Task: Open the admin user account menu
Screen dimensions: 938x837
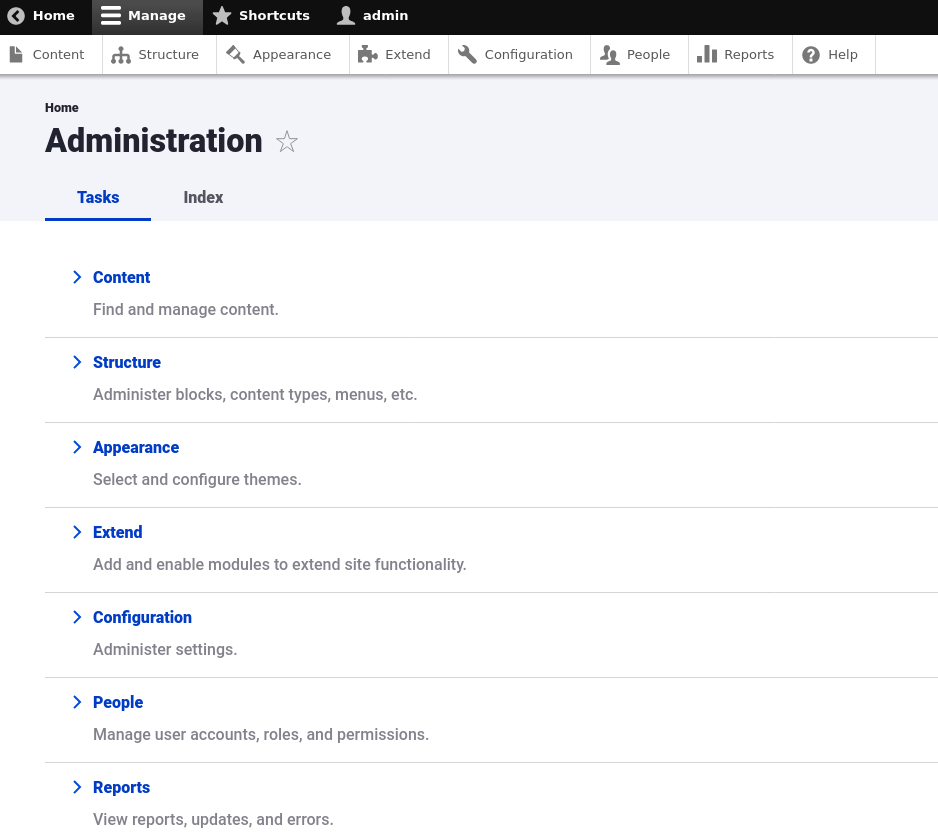Action: tap(373, 16)
